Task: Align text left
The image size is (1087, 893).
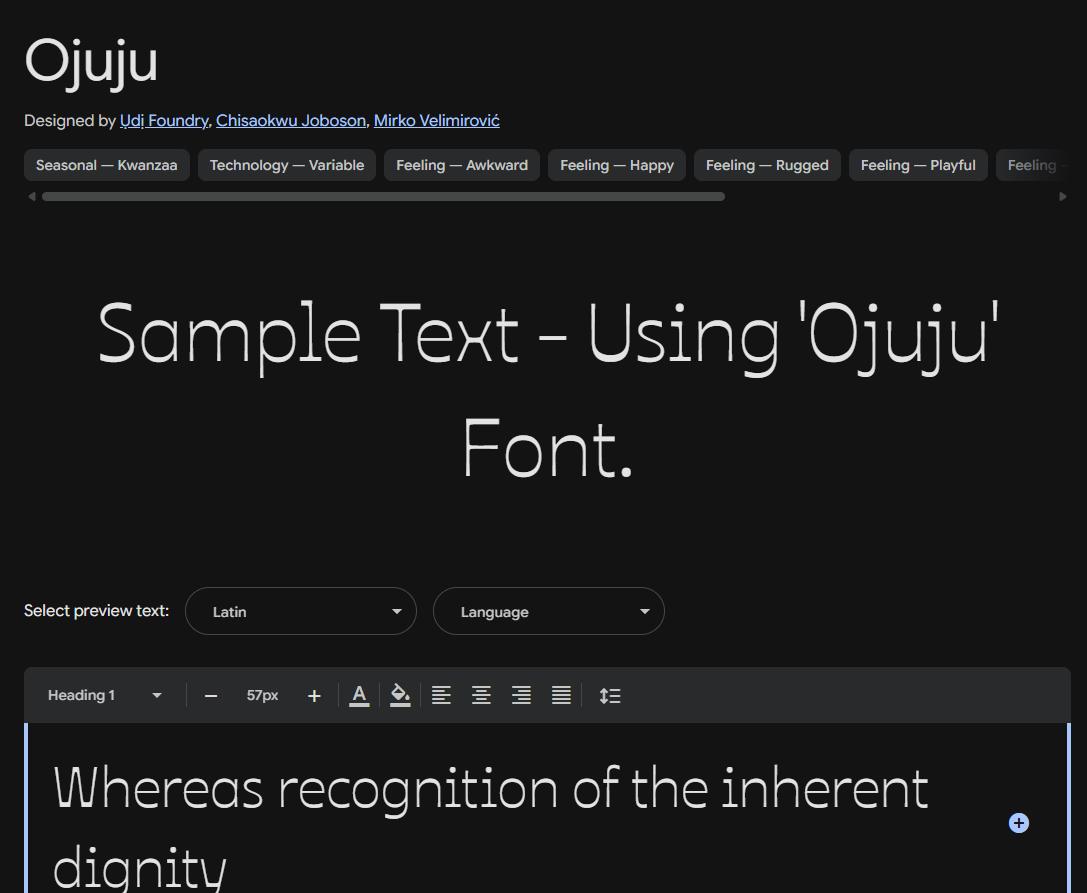Action: tap(442, 695)
